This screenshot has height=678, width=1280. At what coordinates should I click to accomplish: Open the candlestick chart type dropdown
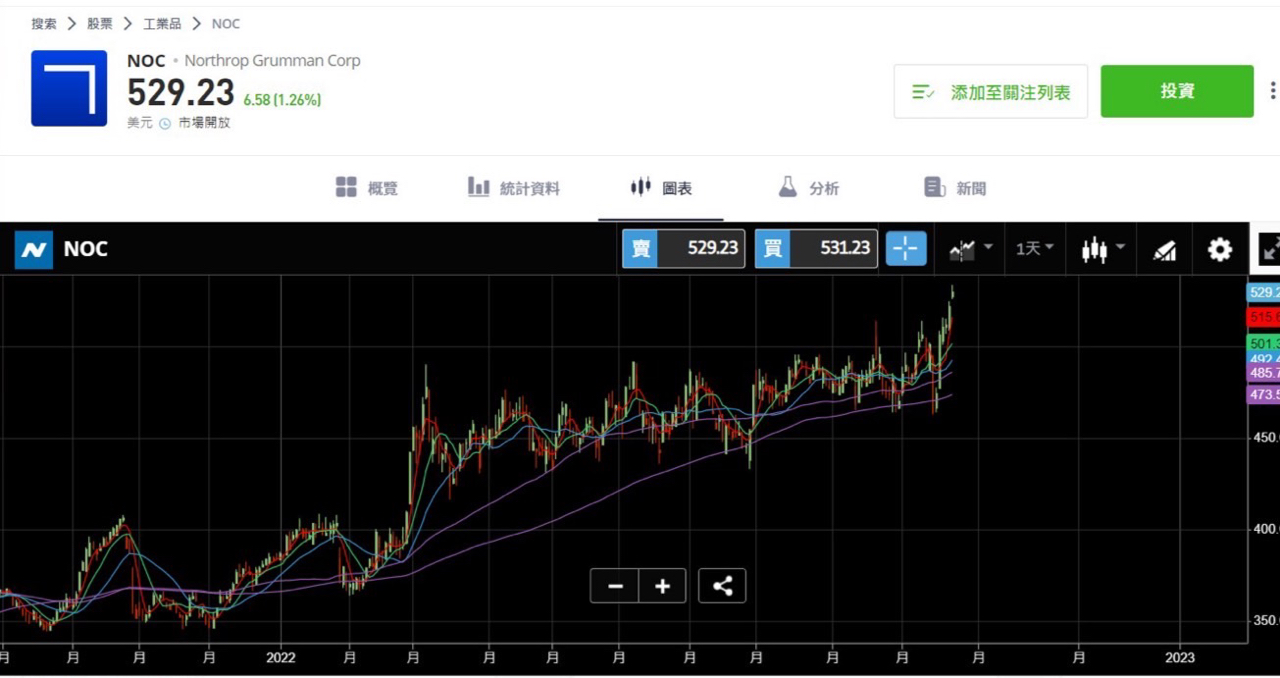(1103, 249)
